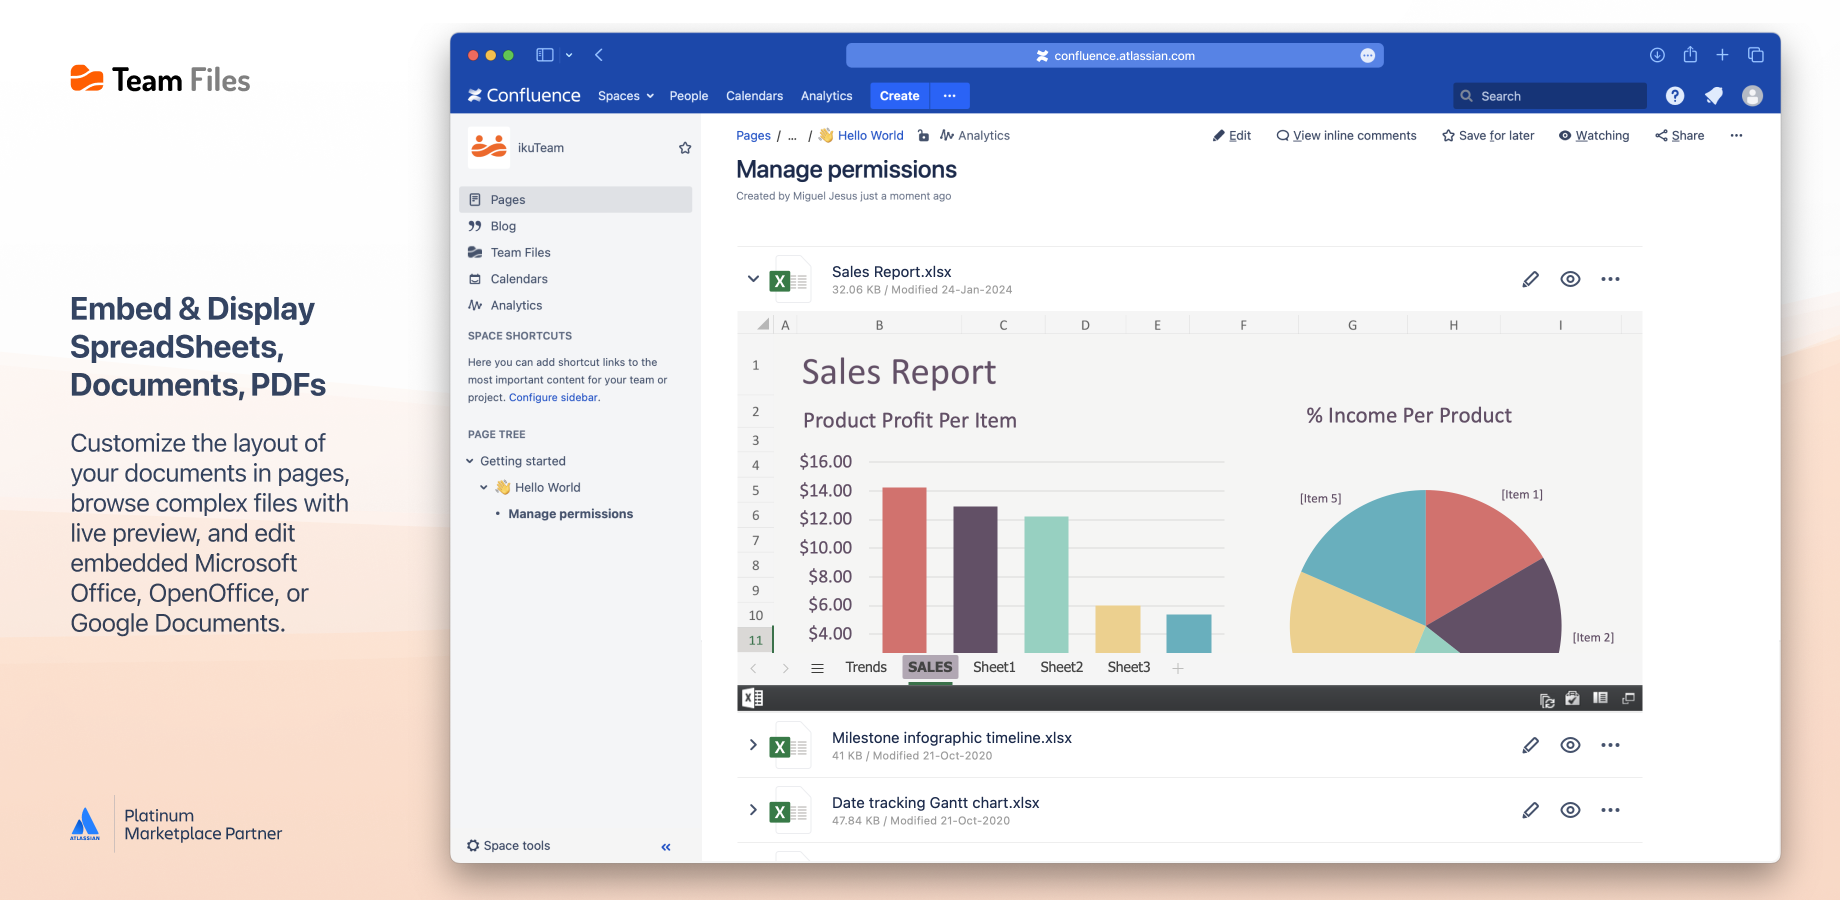Open page more actions ellipsis menu
1840x900 pixels.
1736,136
